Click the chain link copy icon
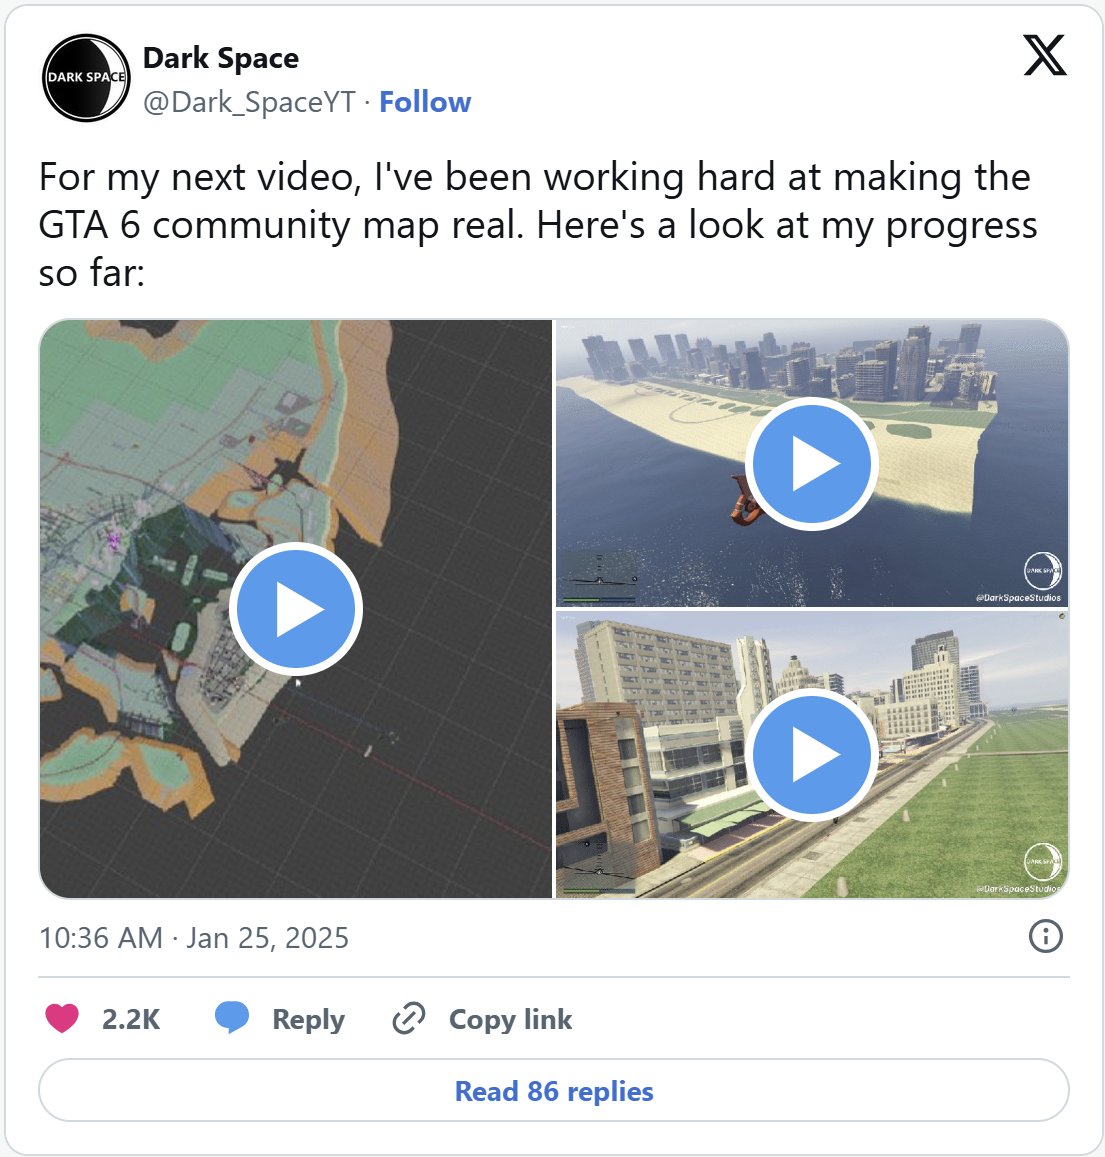 [x=409, y=1018]
